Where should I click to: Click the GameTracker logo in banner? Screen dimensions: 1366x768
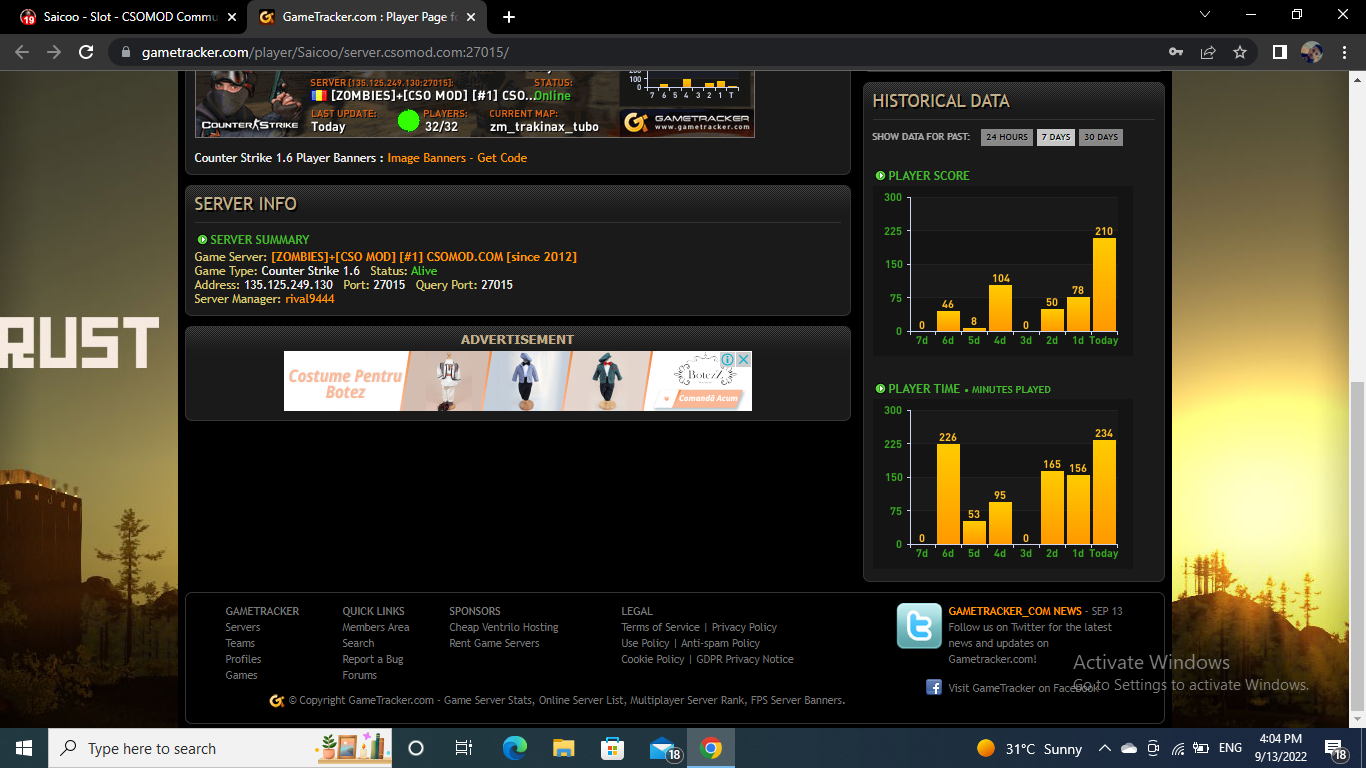tap(686, 123)
